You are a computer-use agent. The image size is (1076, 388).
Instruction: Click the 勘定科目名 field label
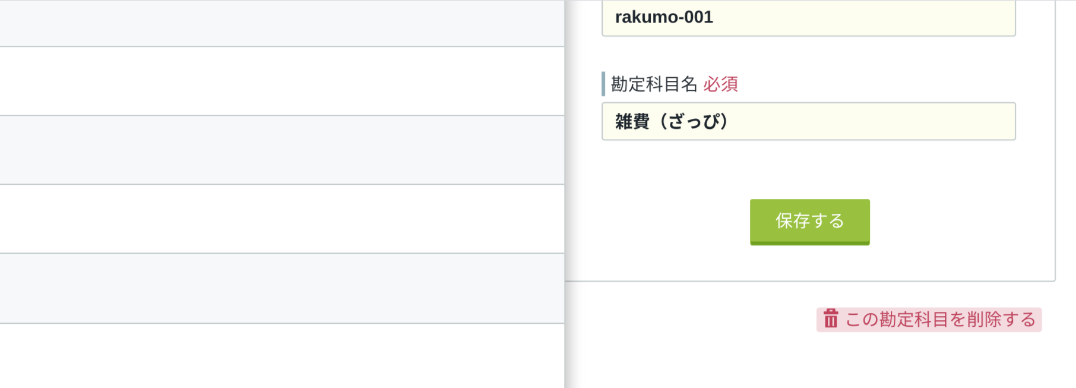pos(654,84)
